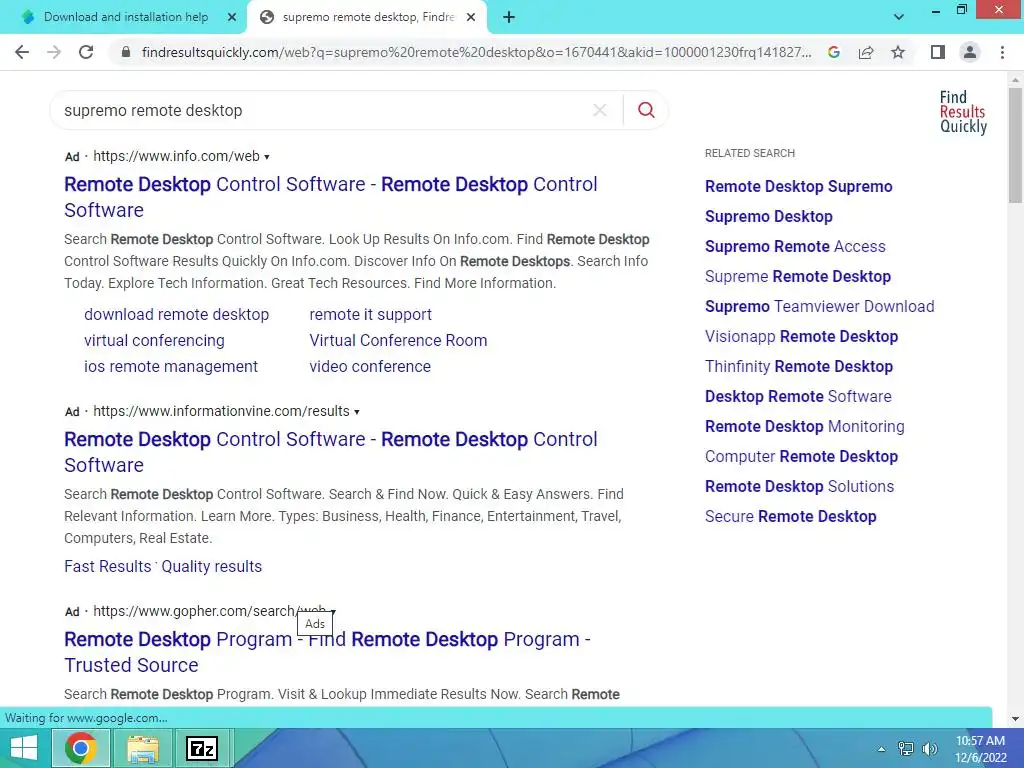This screenshot has width=1024, height=768.
Task: Select related search Remote Desktop Supremo
Action: (799, 186)
